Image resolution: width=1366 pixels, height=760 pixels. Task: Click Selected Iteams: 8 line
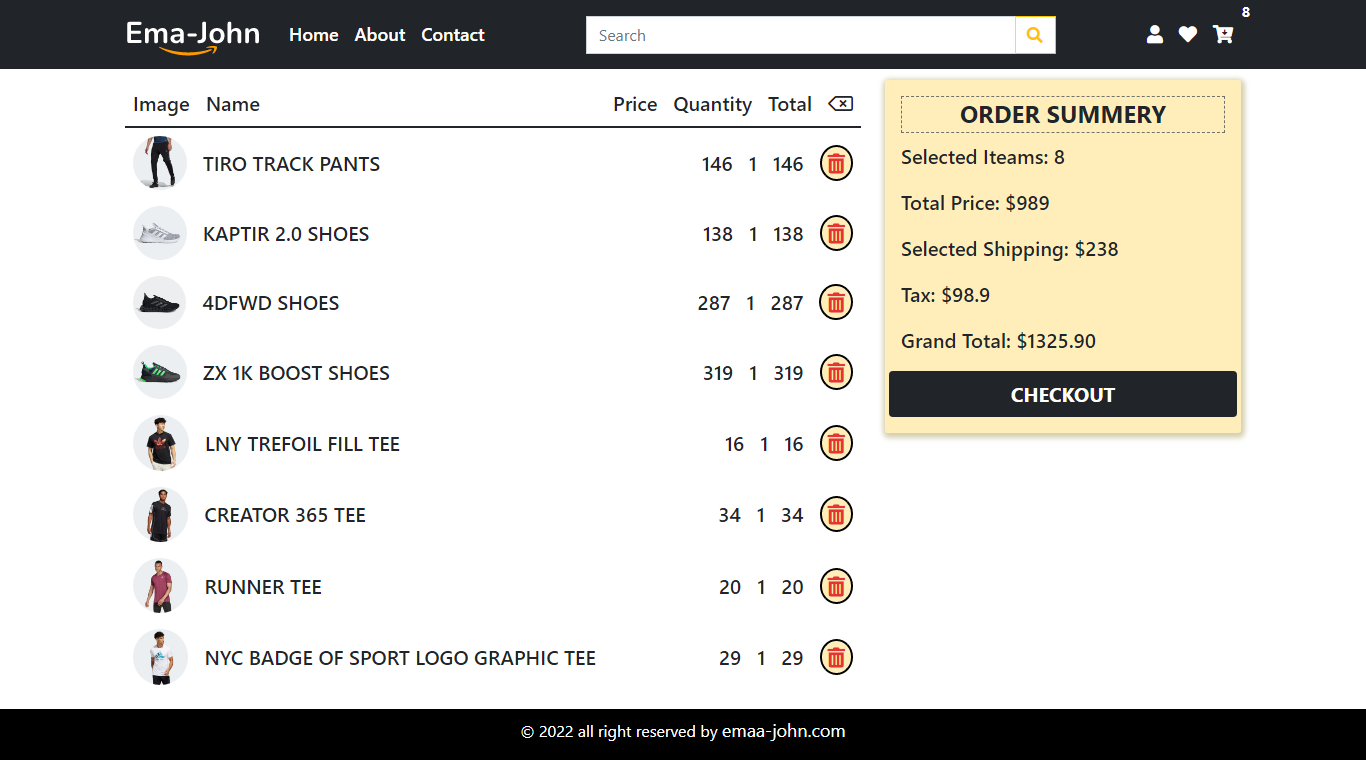point(983,157)
